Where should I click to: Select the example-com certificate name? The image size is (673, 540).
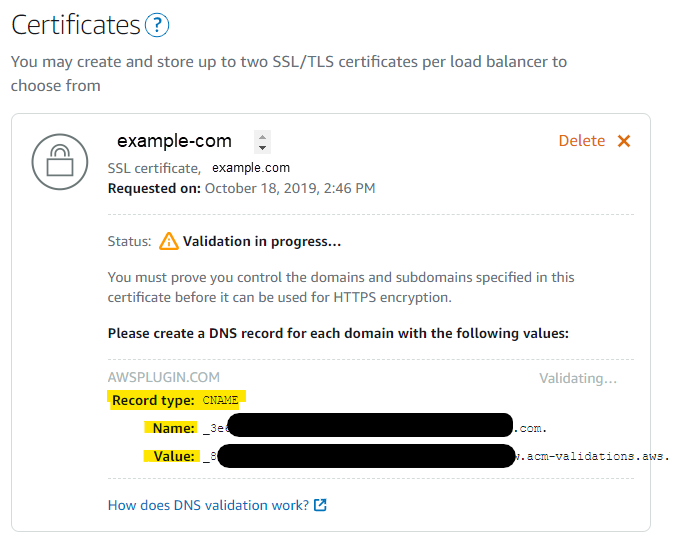tap(174, 141)
